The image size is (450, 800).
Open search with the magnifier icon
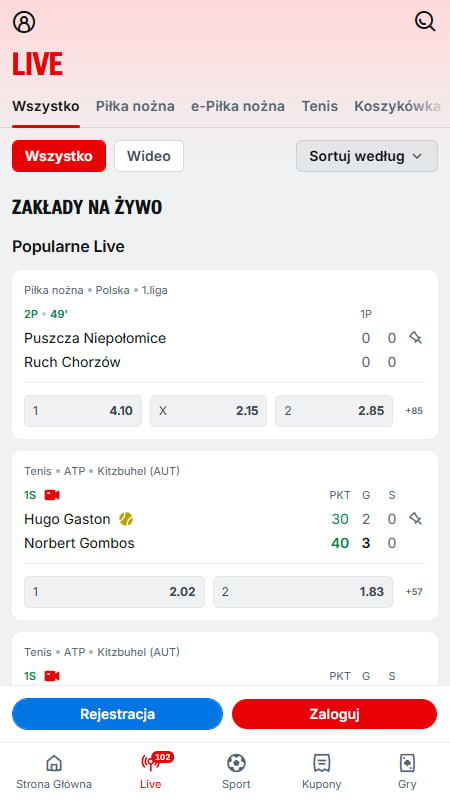tap(425, 21)
